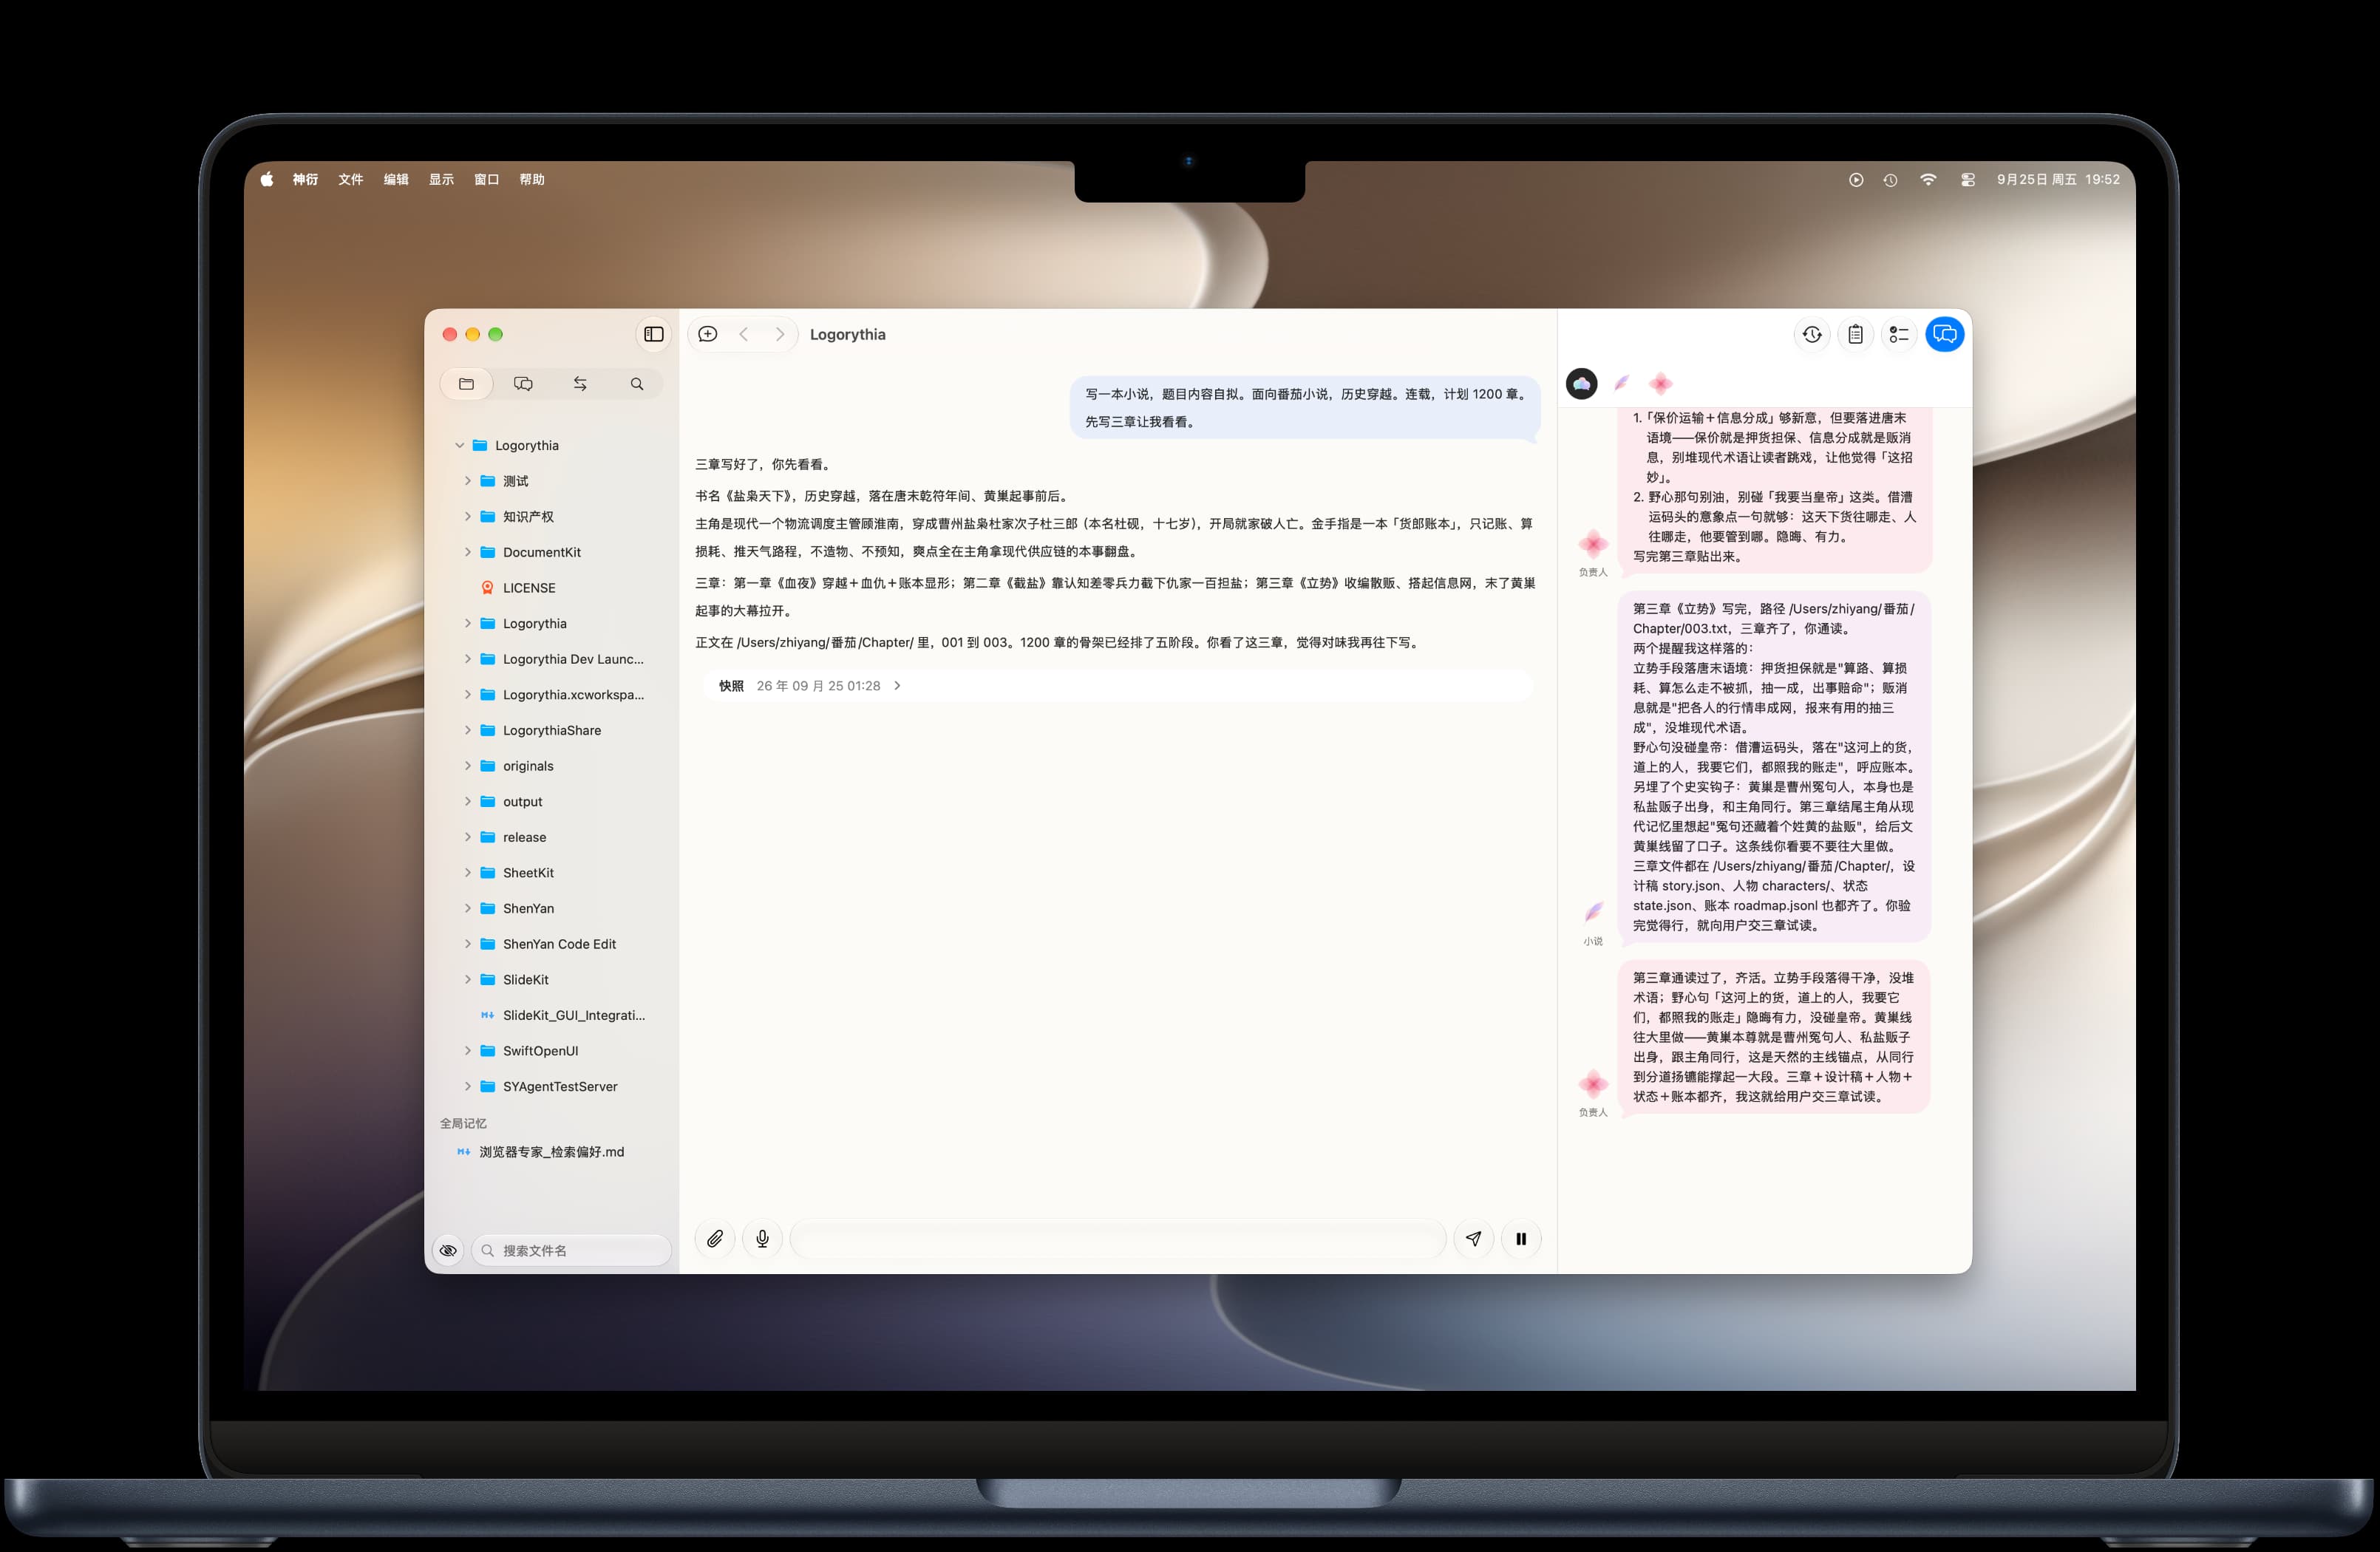Switch to the swap arrows sidebar tab
The image size is (2380, 1552).
click(580, 384)
